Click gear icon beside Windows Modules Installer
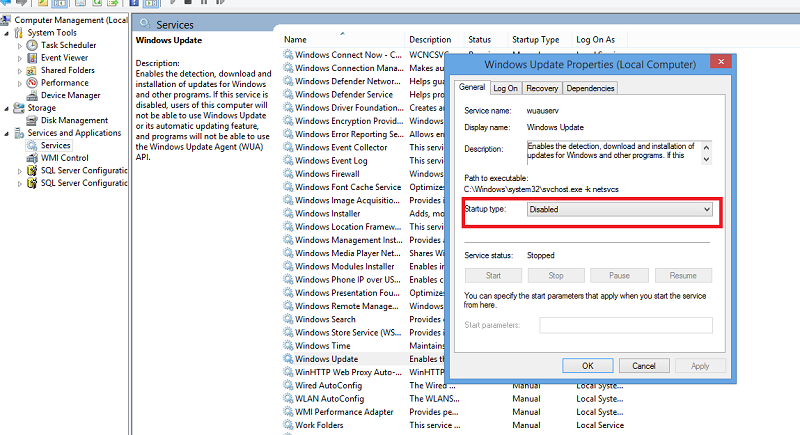This screenshot has width=800, height=435. [288, 266]
